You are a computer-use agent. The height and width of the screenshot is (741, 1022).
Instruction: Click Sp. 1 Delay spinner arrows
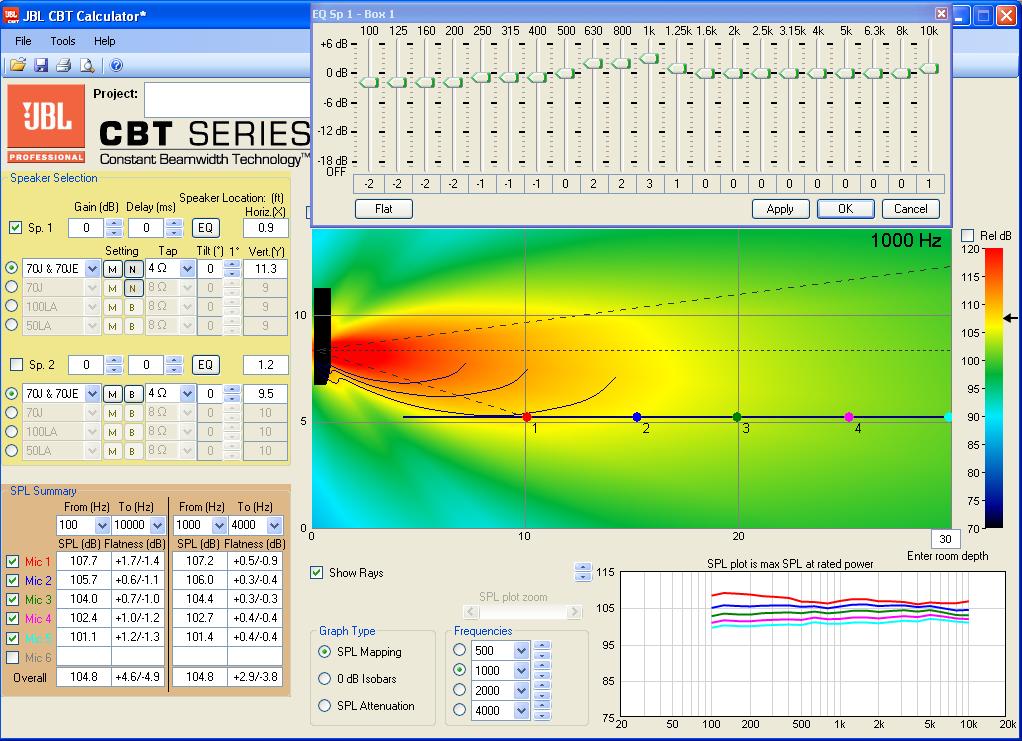pyautogui.click(x=174, y=228)
